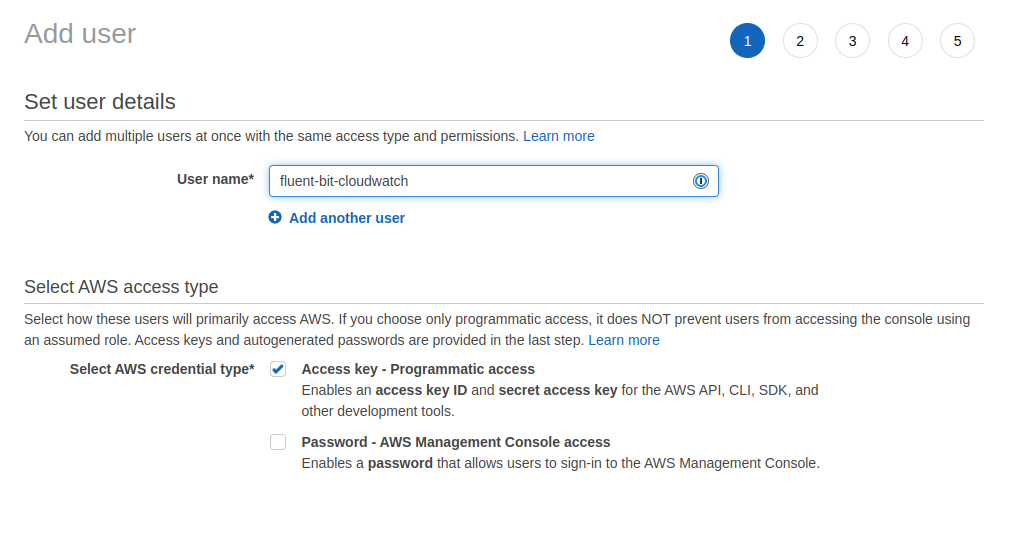Uncheck Access key - Programmatic access checkbox

click(x=278, y=369)
